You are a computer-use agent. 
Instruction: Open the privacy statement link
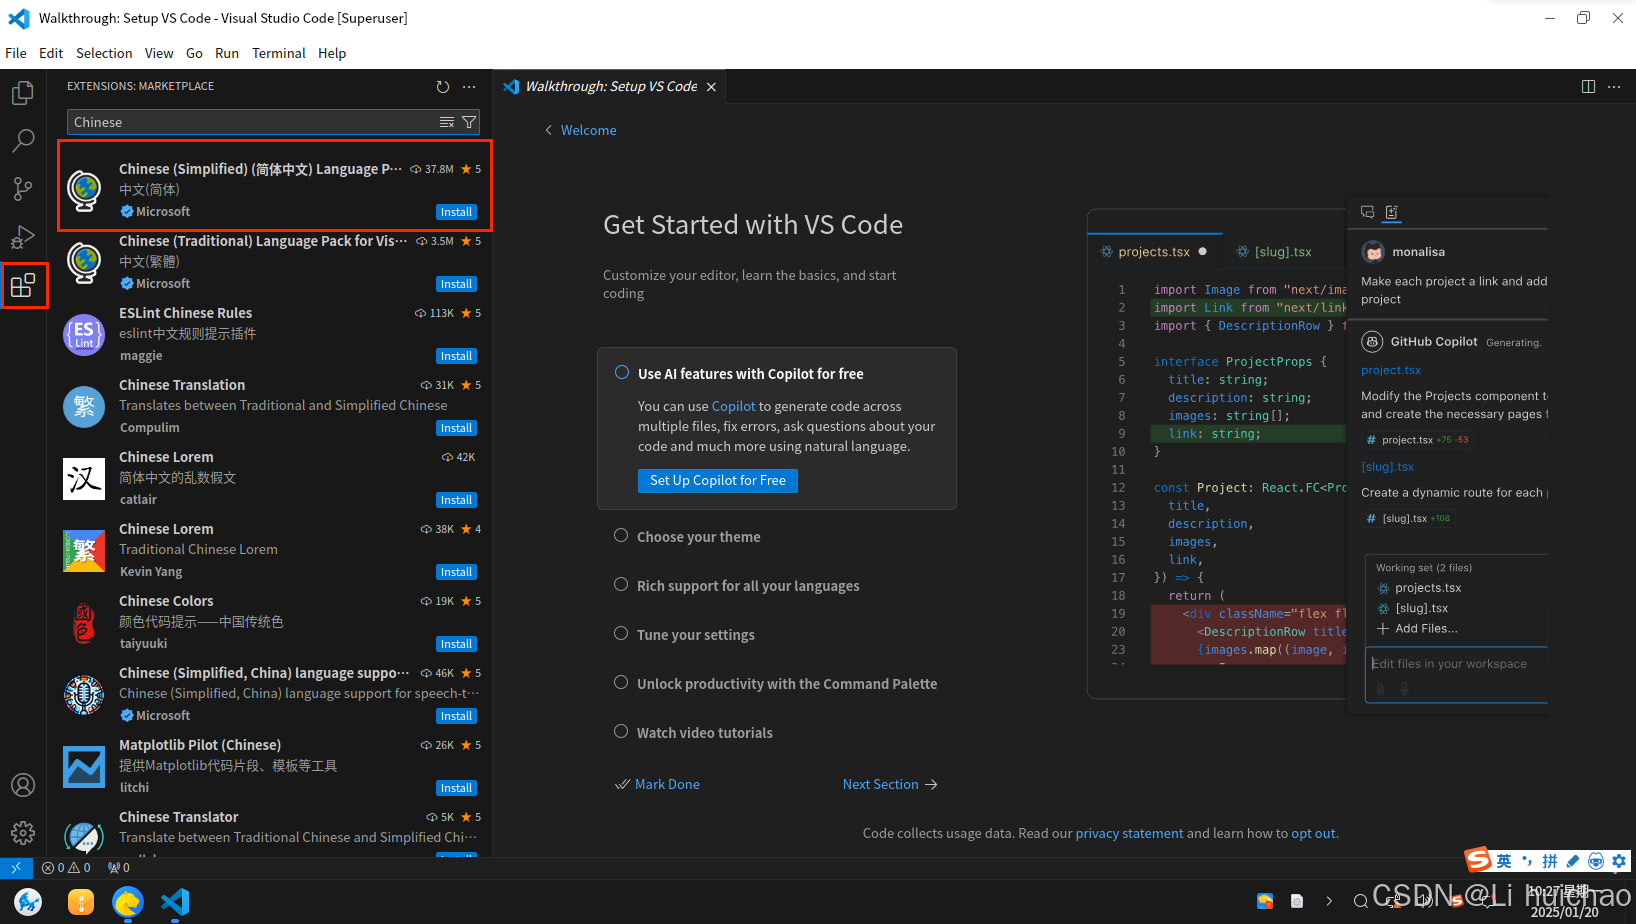point(1129,833)
